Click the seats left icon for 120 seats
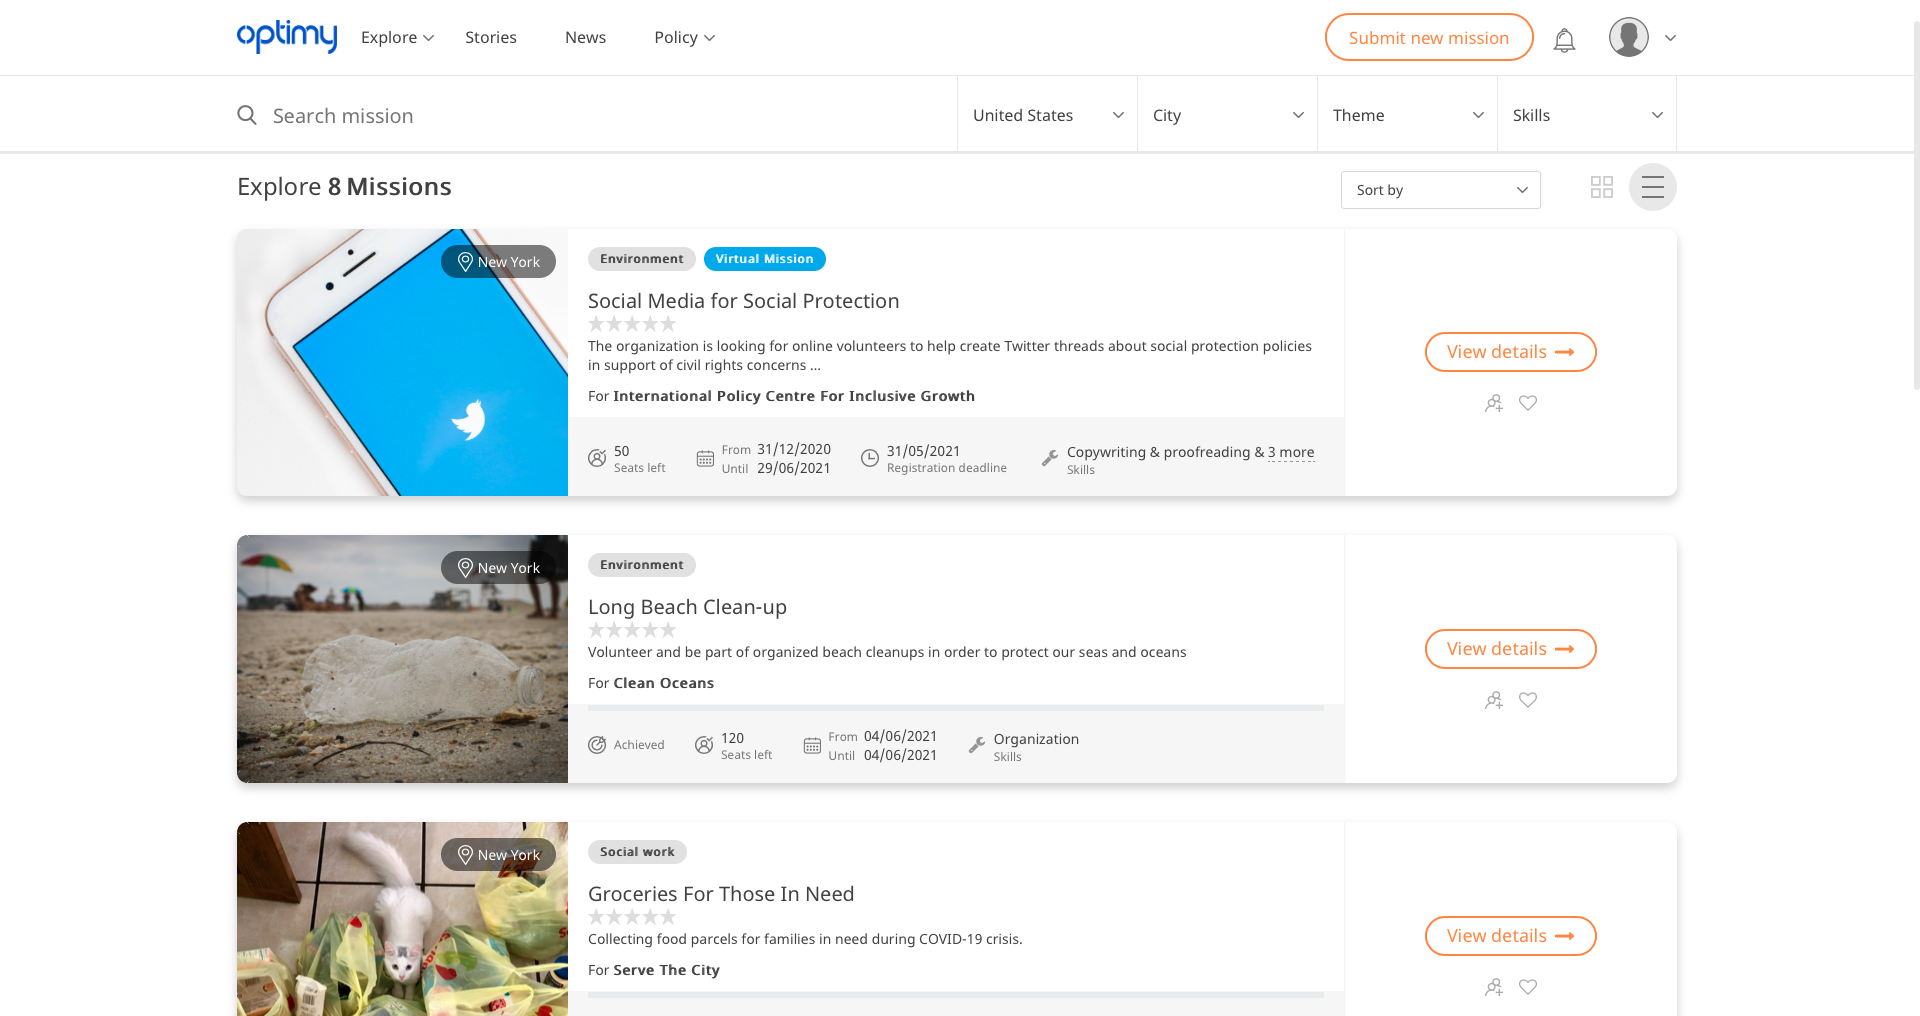Image resolution: width=1920 pixels, height=1016 pixels. pos(704,745)
